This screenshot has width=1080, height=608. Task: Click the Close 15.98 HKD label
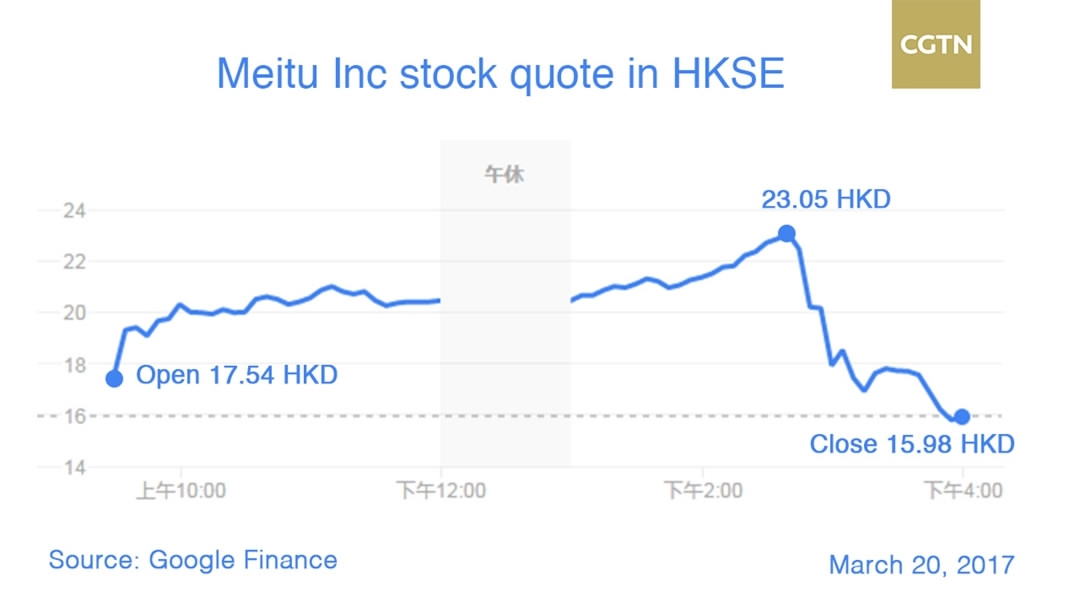(x=911, y=444)
